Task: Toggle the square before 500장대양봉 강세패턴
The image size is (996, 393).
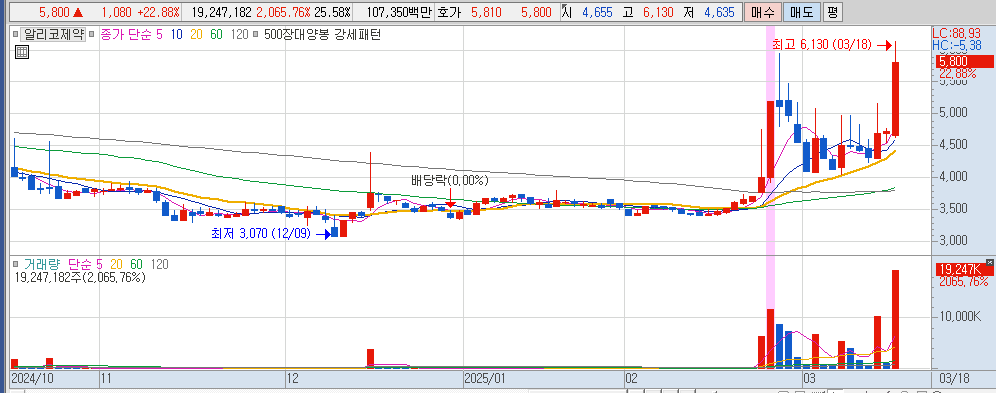Action: click(255, 35)
